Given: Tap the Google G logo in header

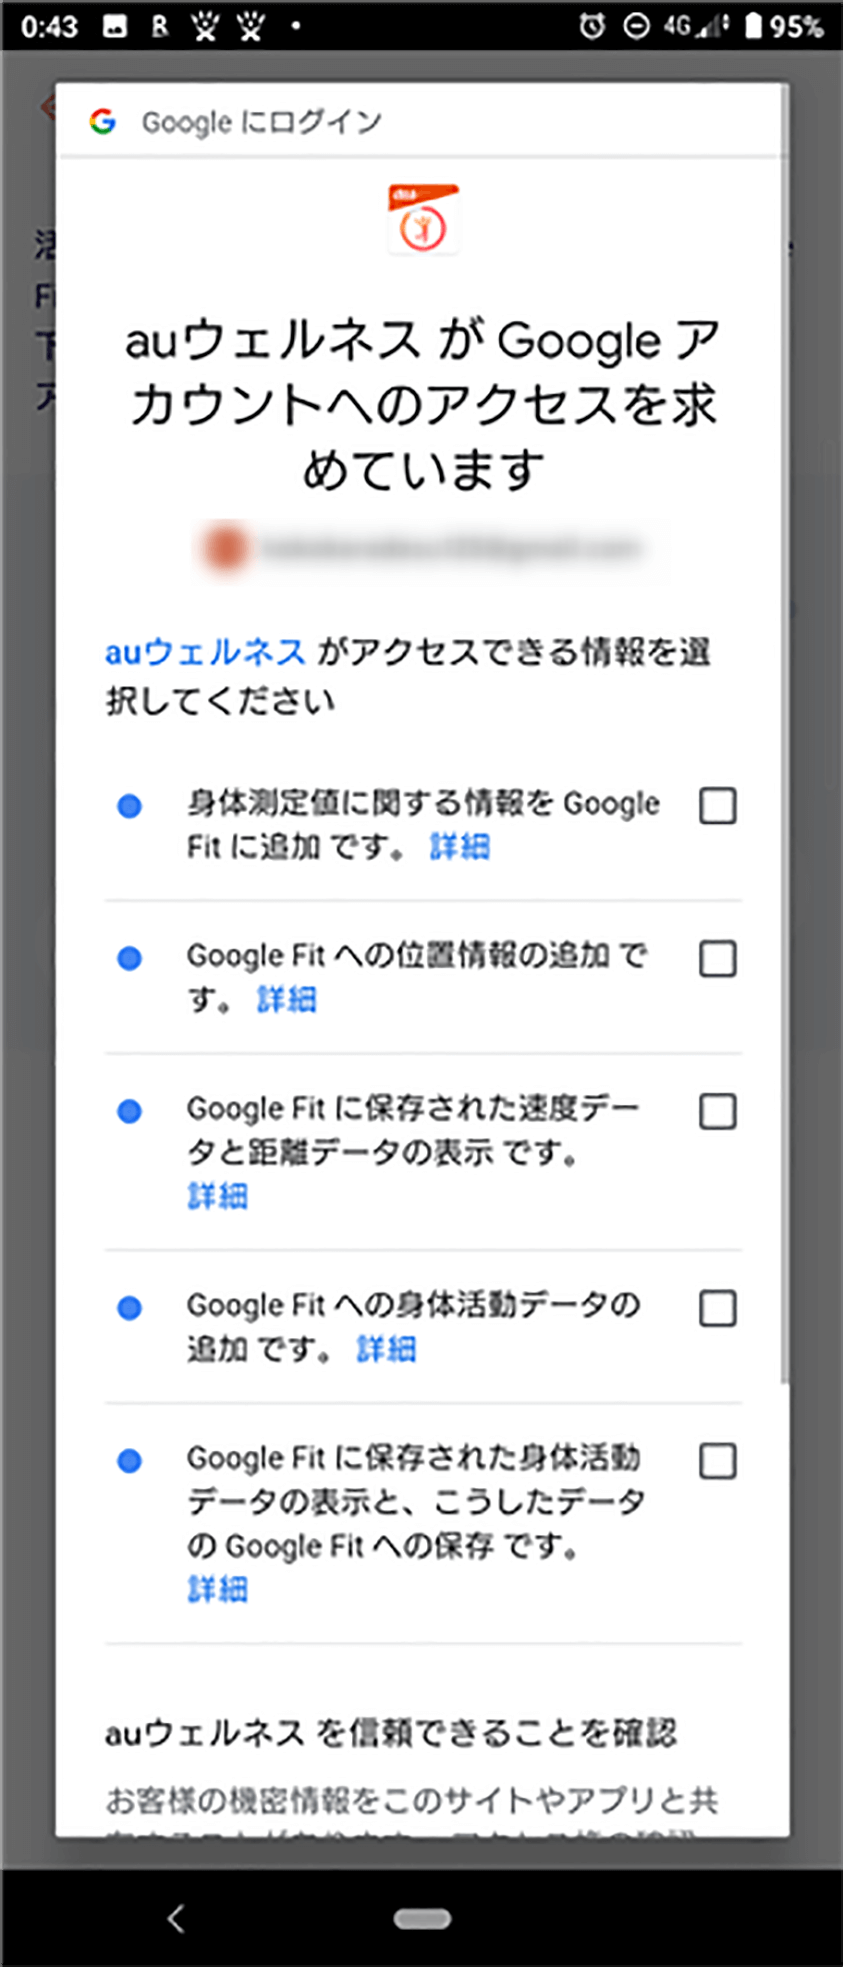Looking at the screenshot, I should (x=102, y=122).
